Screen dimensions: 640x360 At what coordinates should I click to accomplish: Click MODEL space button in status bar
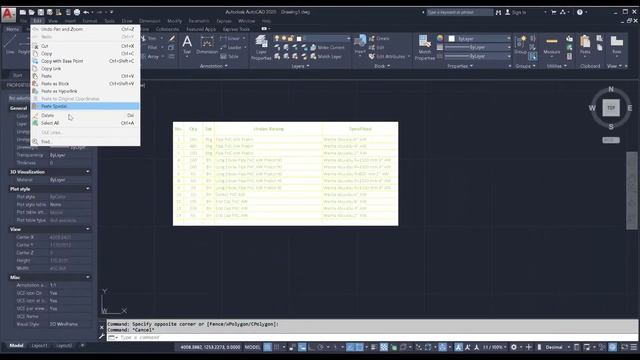coord(252,347)
